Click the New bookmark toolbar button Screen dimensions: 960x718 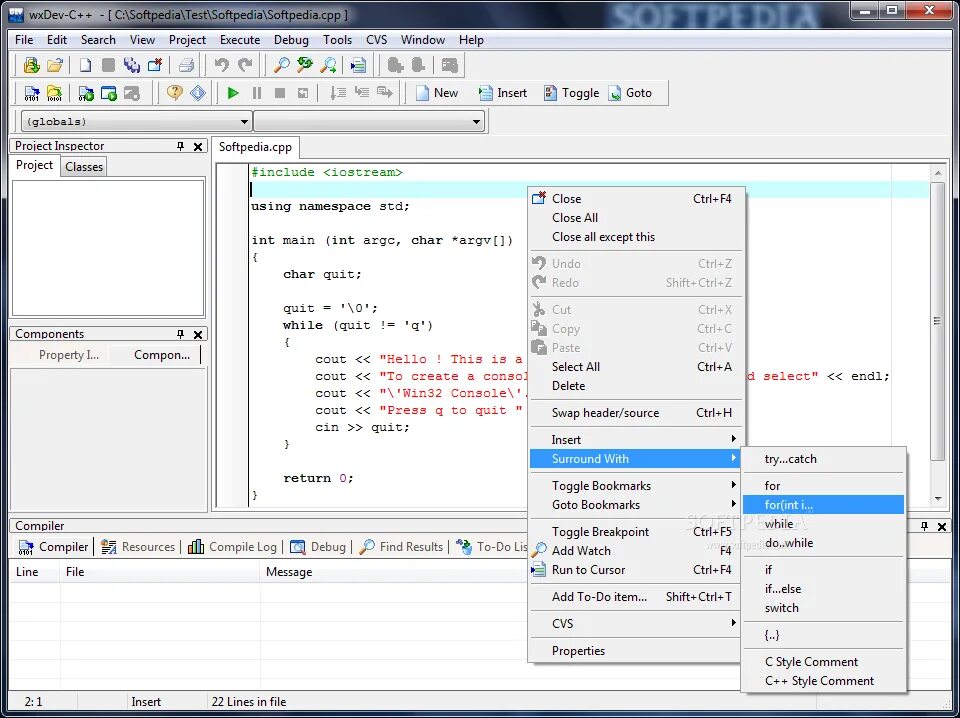click(437, 93)
